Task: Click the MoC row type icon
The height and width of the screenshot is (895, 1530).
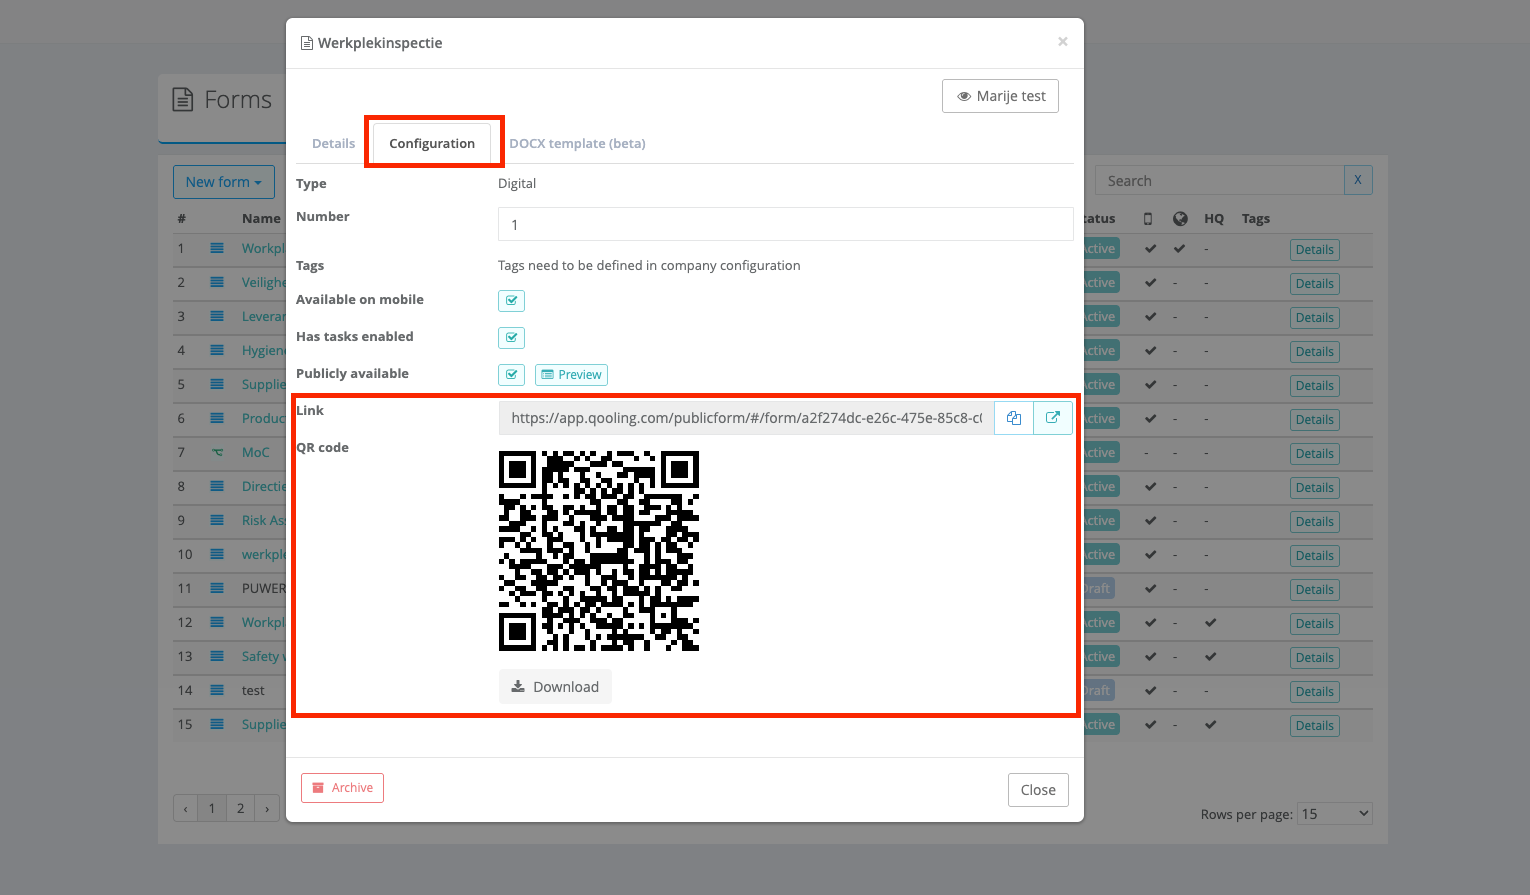Action: point(217,452)
